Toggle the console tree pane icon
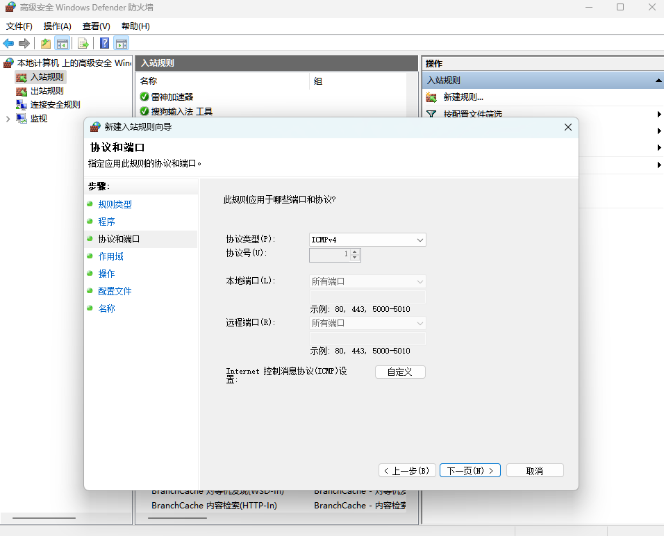This screenshot has width=664, height=536. coord(62,43)
